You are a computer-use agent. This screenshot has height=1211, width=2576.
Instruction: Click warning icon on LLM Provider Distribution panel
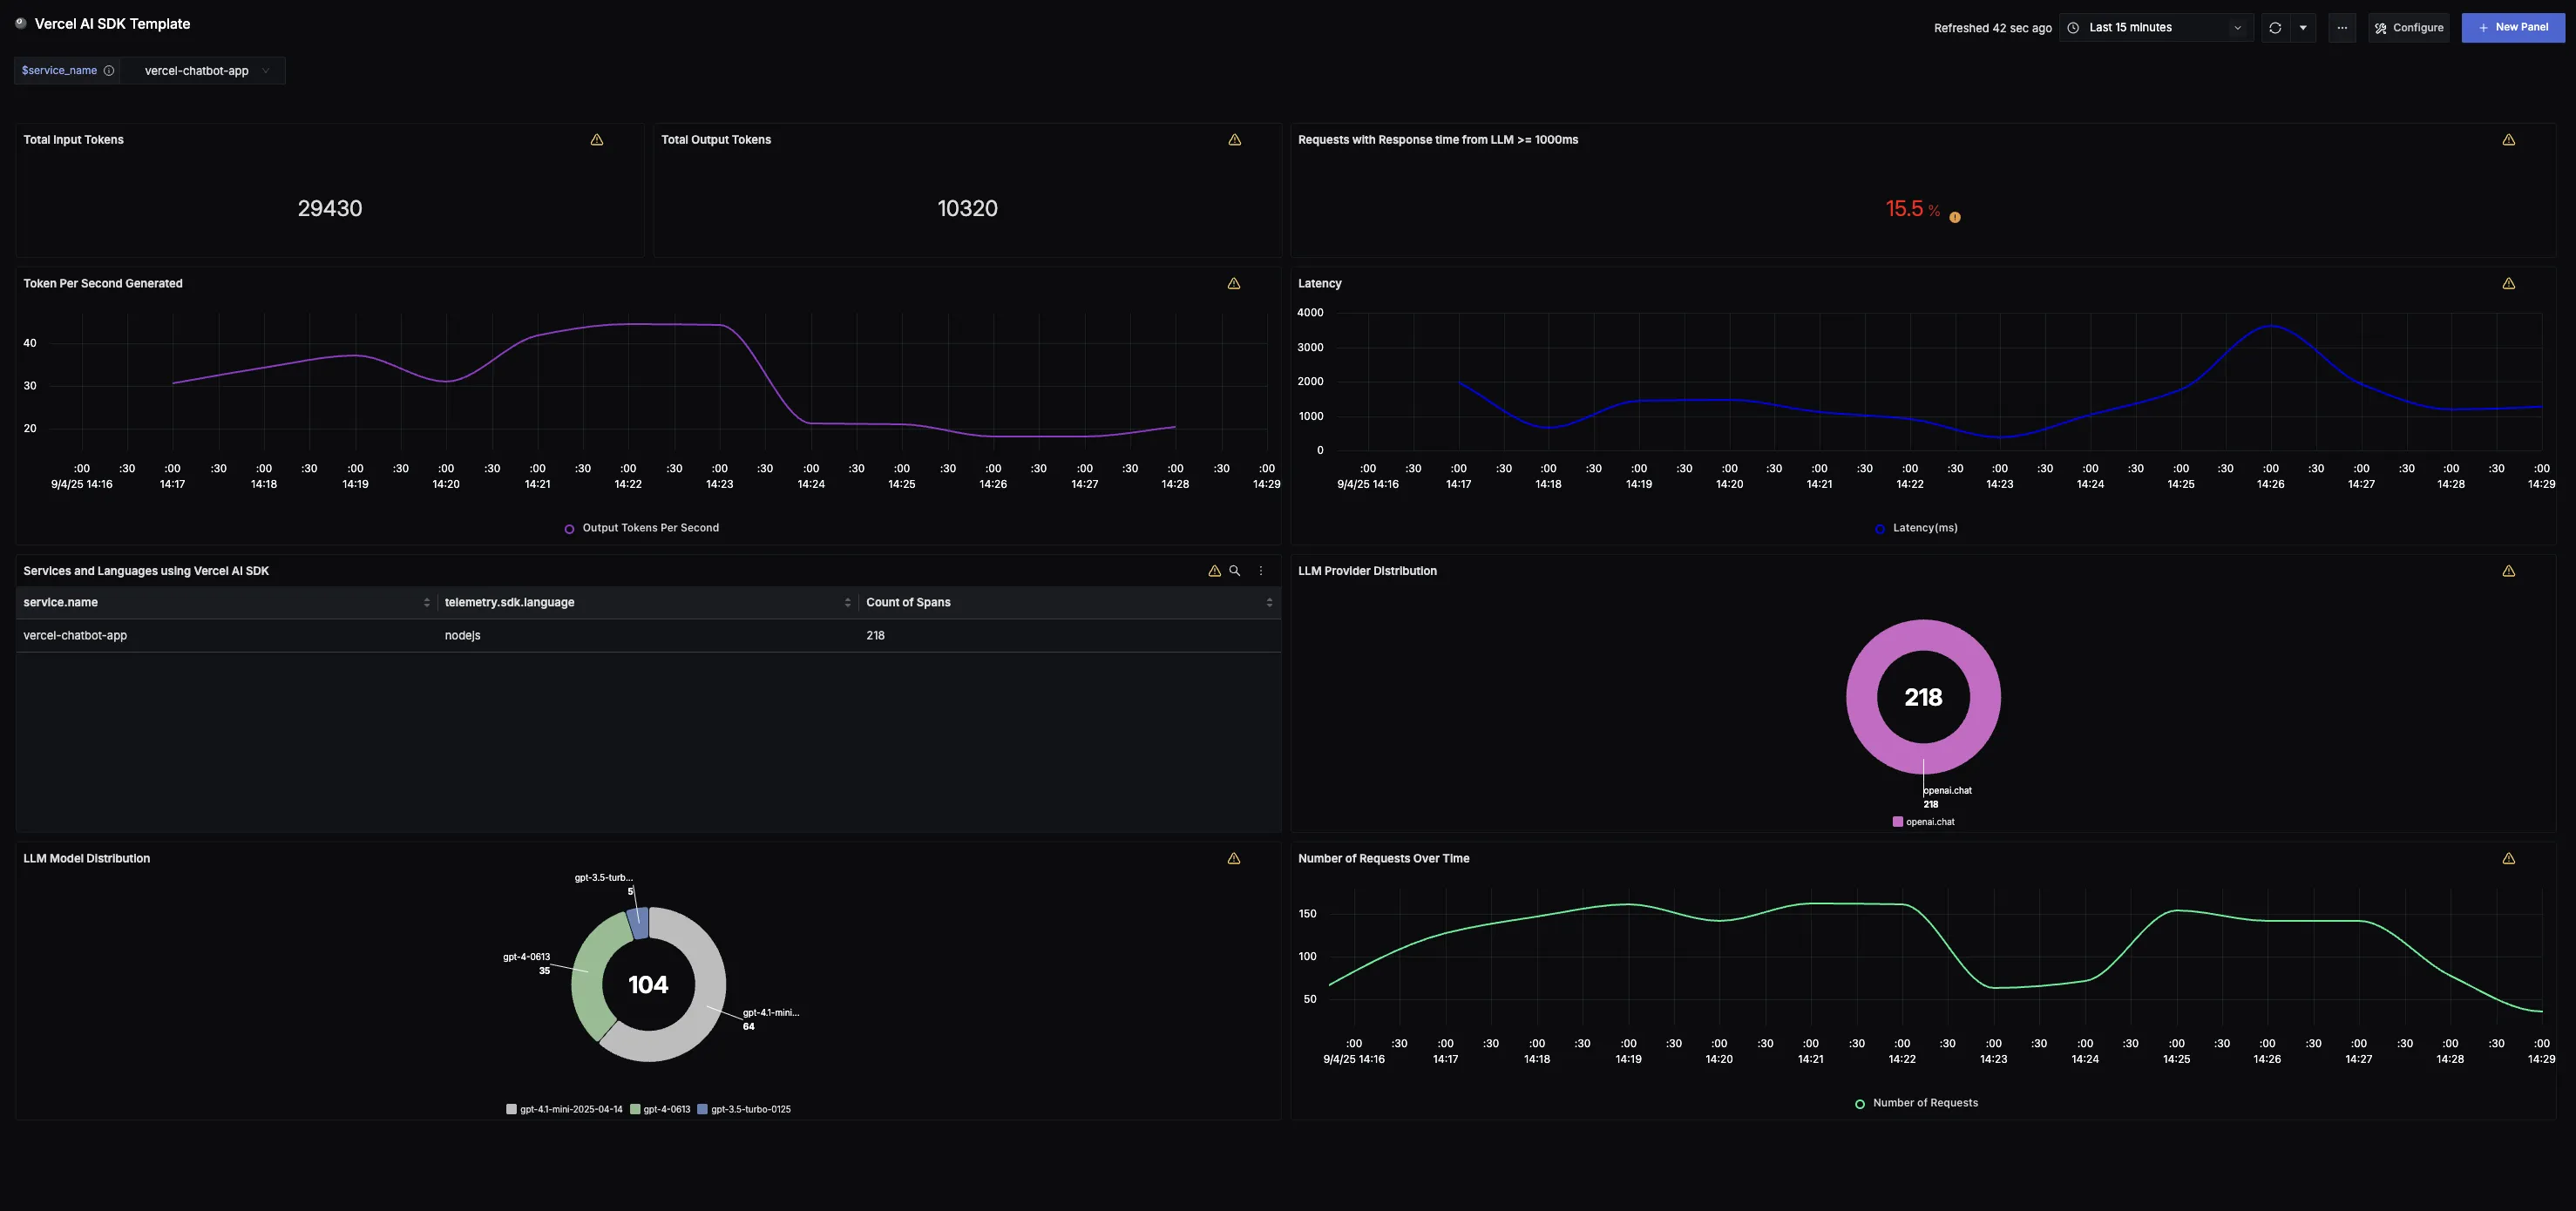[x=2509, y=571]
